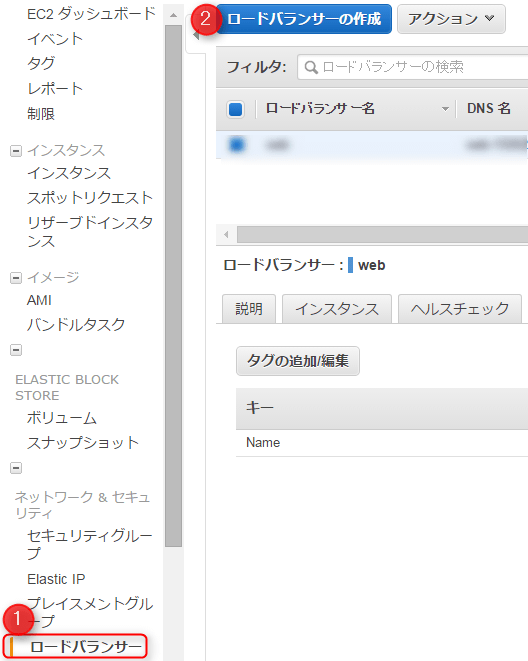Focus the ロードバランサーの検索 filter field
The height and width of the screenshot is (661, 528).
click(x=413, y=67)
